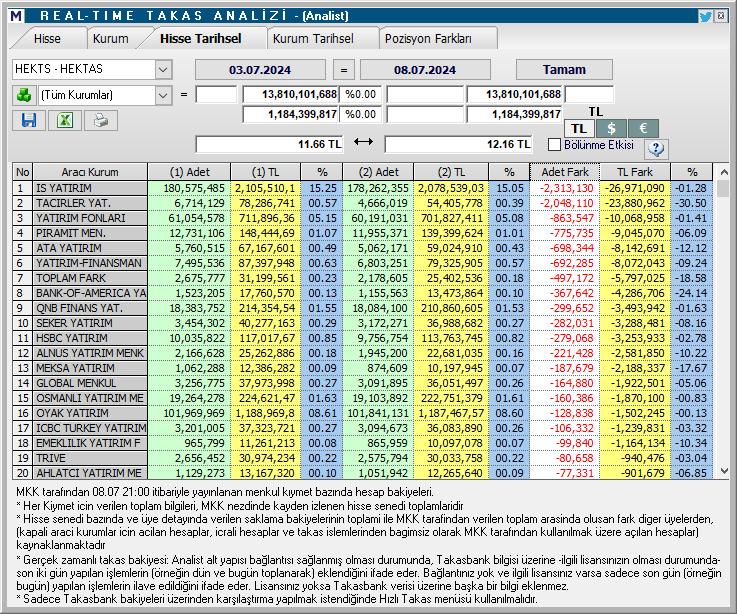Switch to the Hisse tab
Viewport: 737px width, 614px height.
(x=47, y=39)
